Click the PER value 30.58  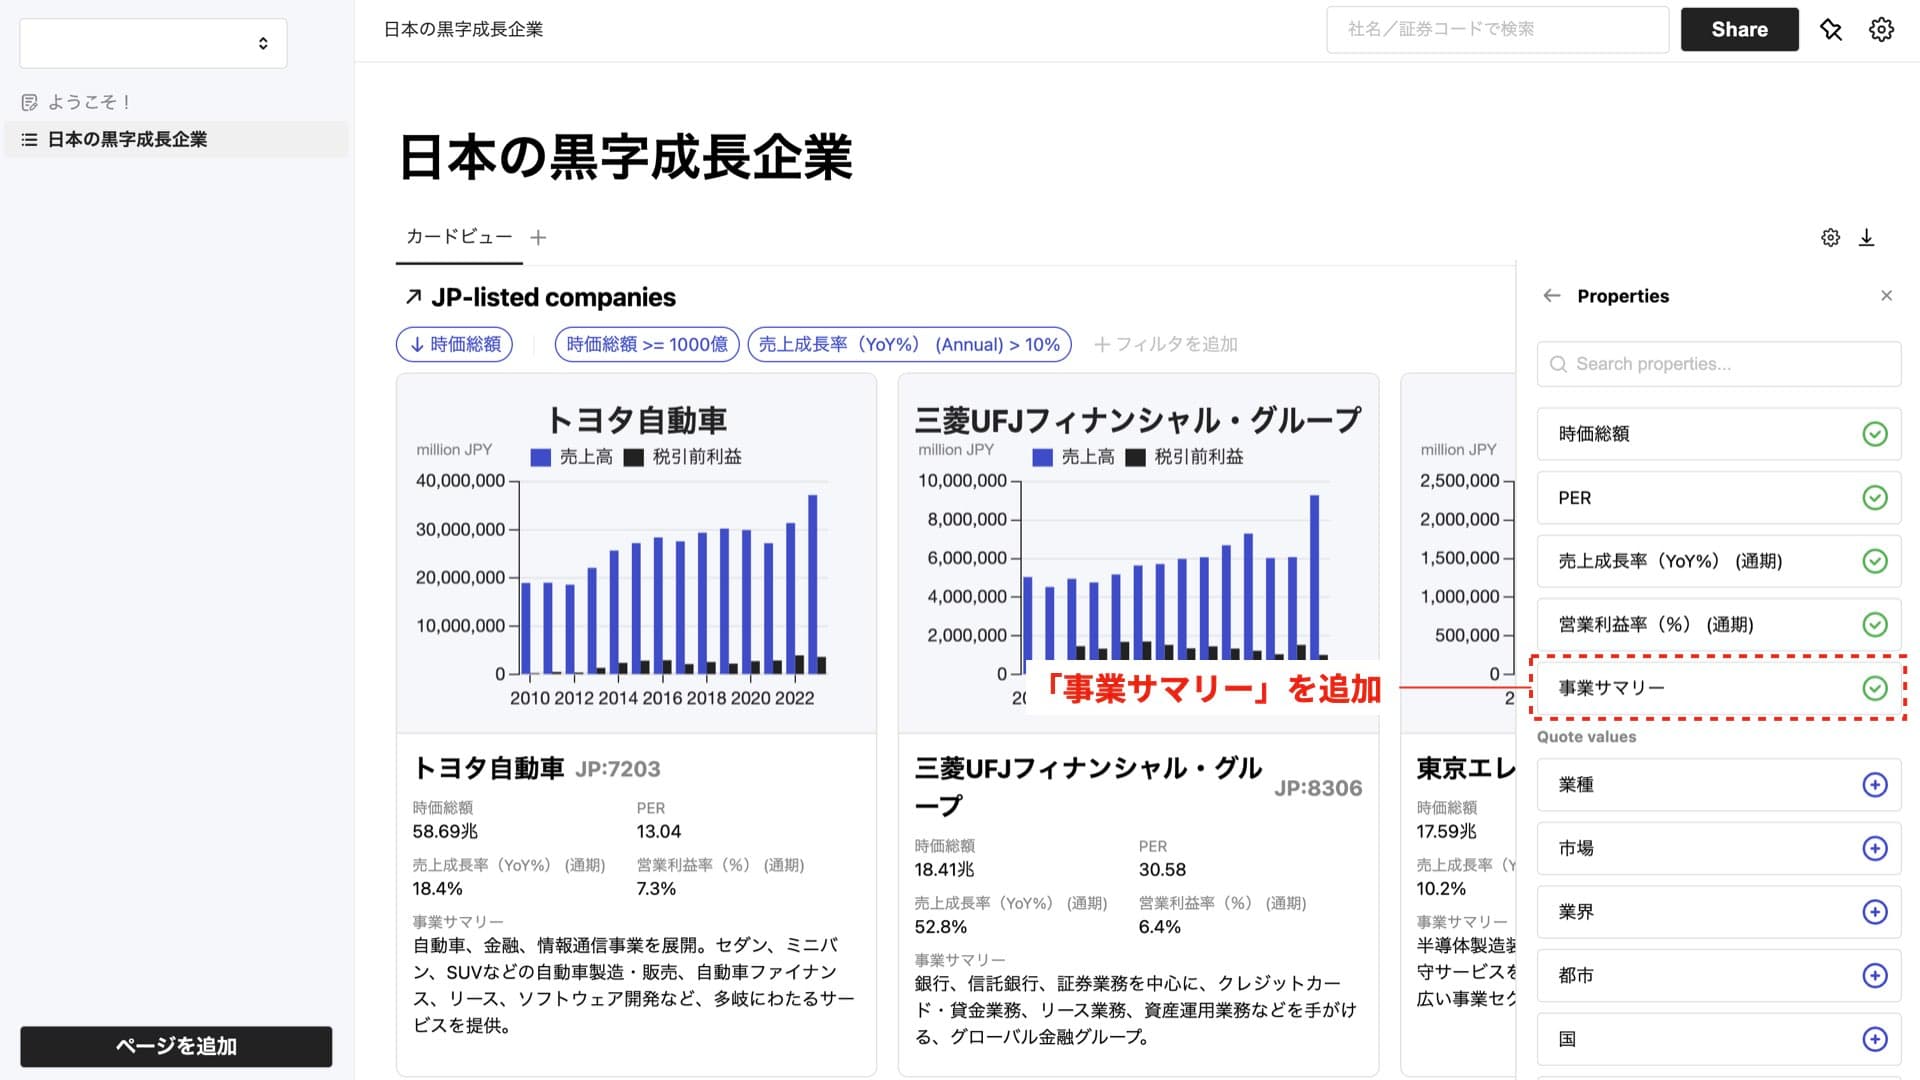pyautogui.click(x=1162, y=870)
